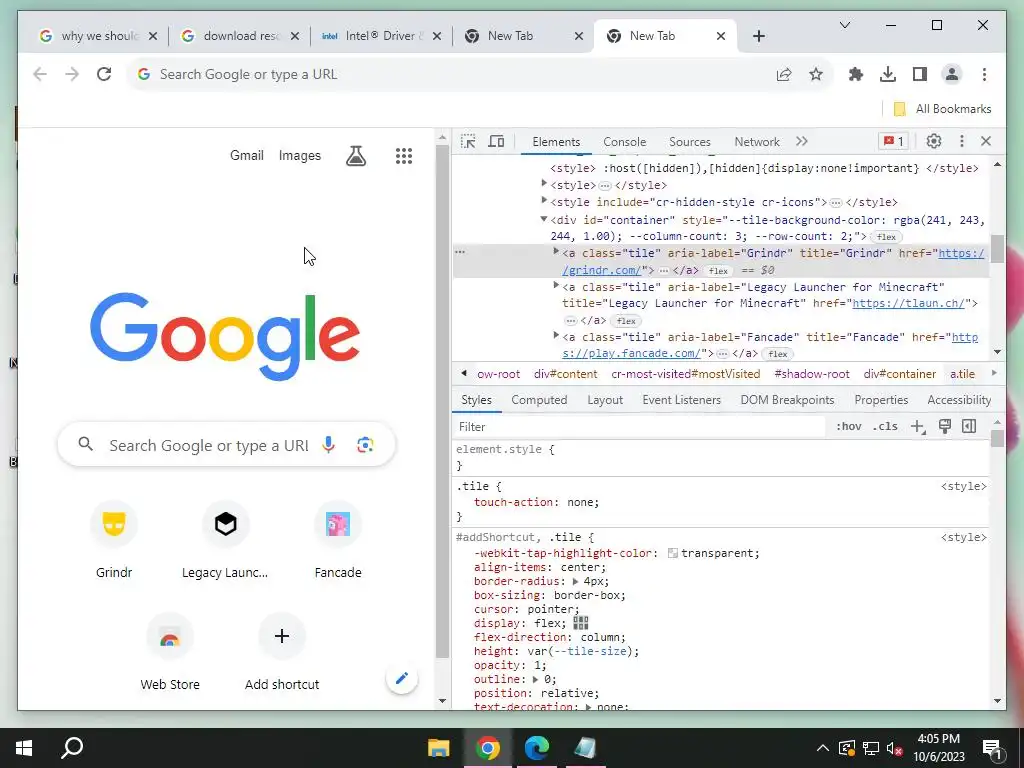
Task: Open the Google apps grid
Action: (404, 155)
